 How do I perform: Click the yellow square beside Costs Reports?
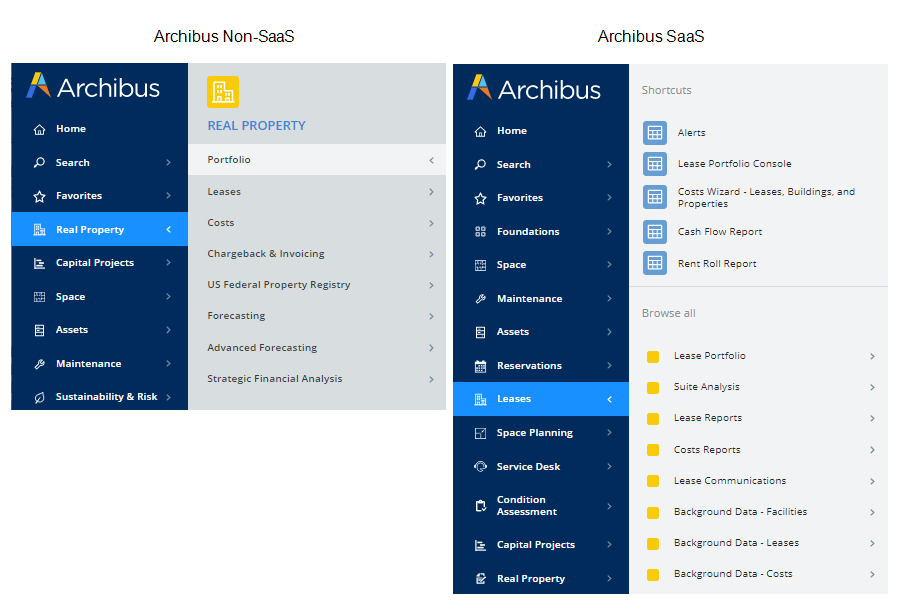click(x=653, y=450)
